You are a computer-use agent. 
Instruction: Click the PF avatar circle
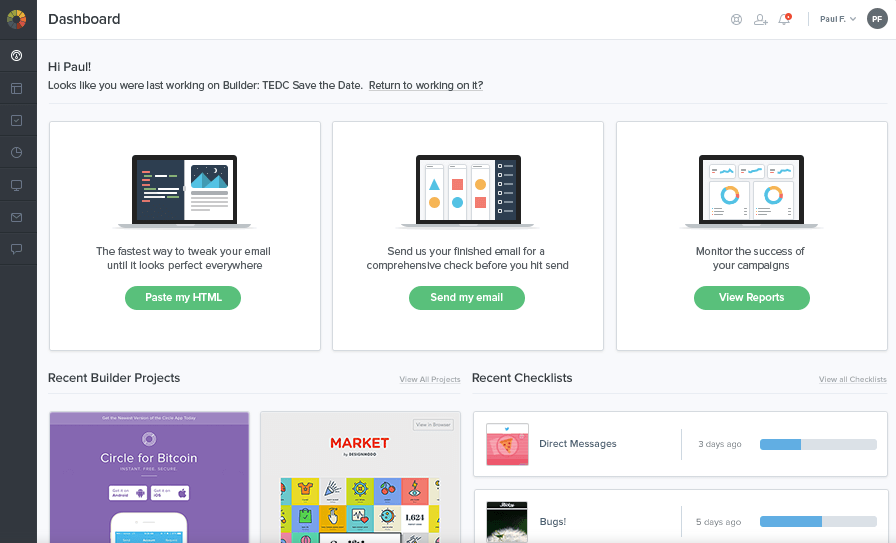(877, 19)
